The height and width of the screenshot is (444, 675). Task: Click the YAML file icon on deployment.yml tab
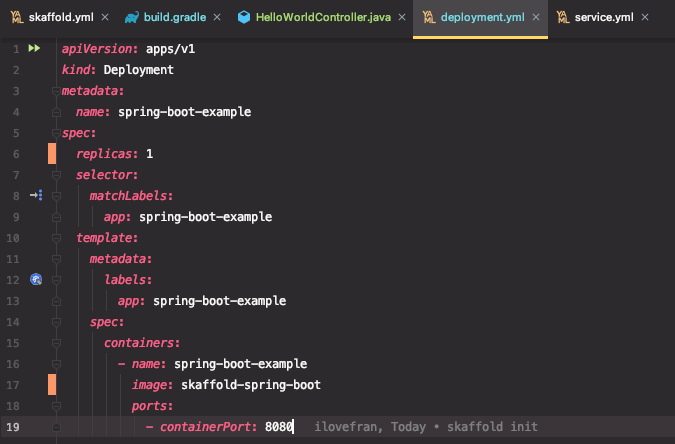(429, 17)
